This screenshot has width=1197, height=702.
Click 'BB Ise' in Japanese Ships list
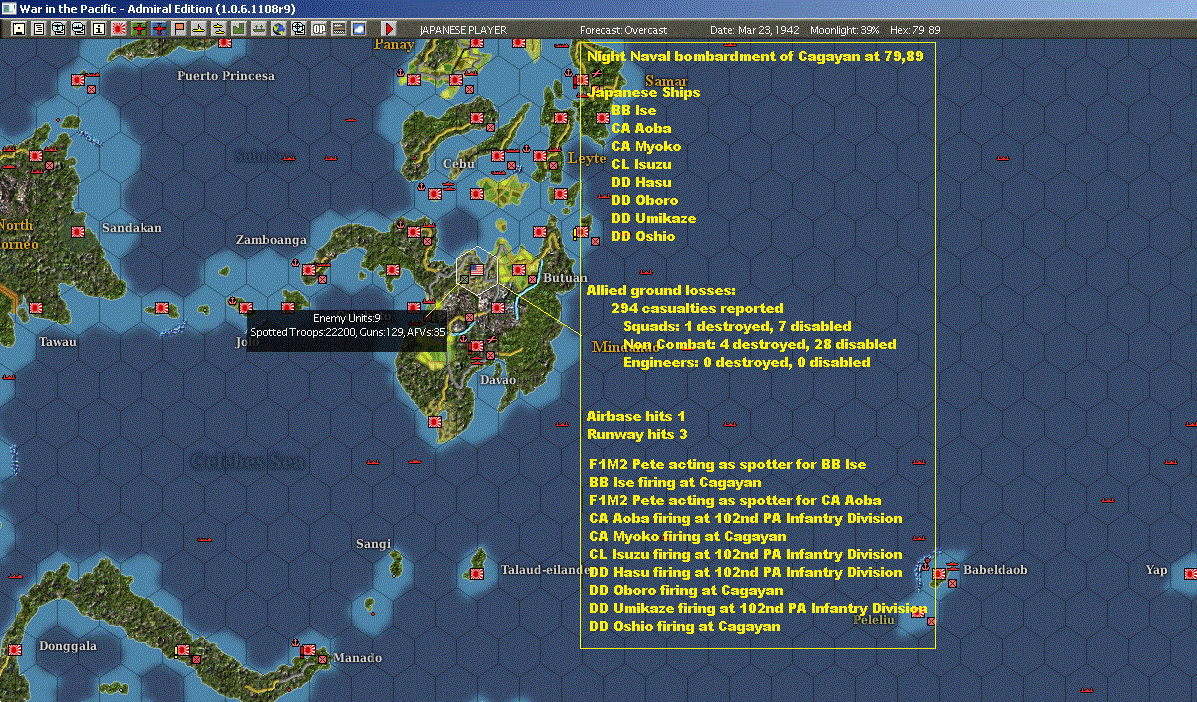634,110
